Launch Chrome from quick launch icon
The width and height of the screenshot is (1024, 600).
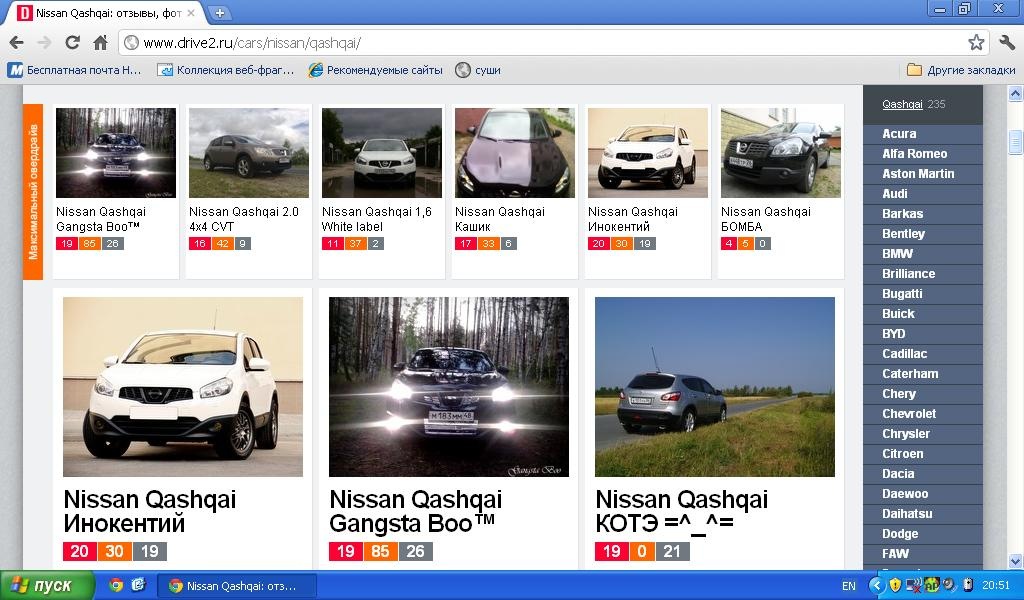point(116,585)
